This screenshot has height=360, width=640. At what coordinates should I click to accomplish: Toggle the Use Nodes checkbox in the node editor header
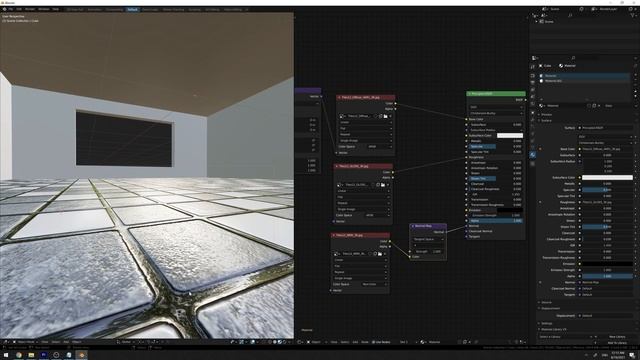[x=373, y=342]
